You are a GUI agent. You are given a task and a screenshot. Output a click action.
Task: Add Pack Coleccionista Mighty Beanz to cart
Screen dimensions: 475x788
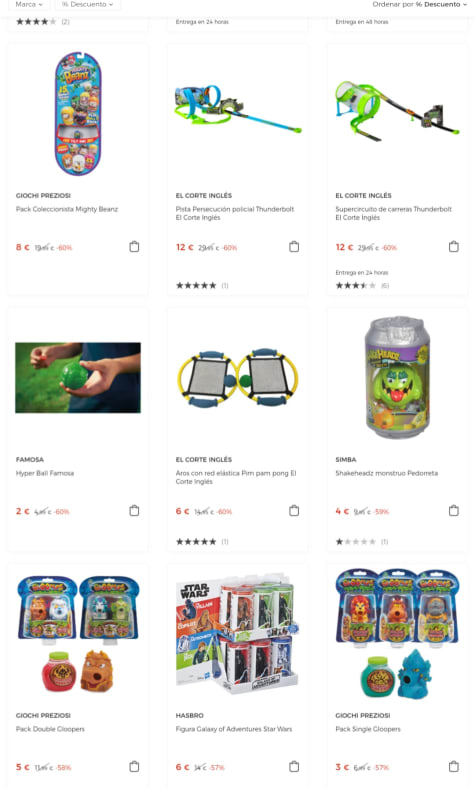[134, 247]
